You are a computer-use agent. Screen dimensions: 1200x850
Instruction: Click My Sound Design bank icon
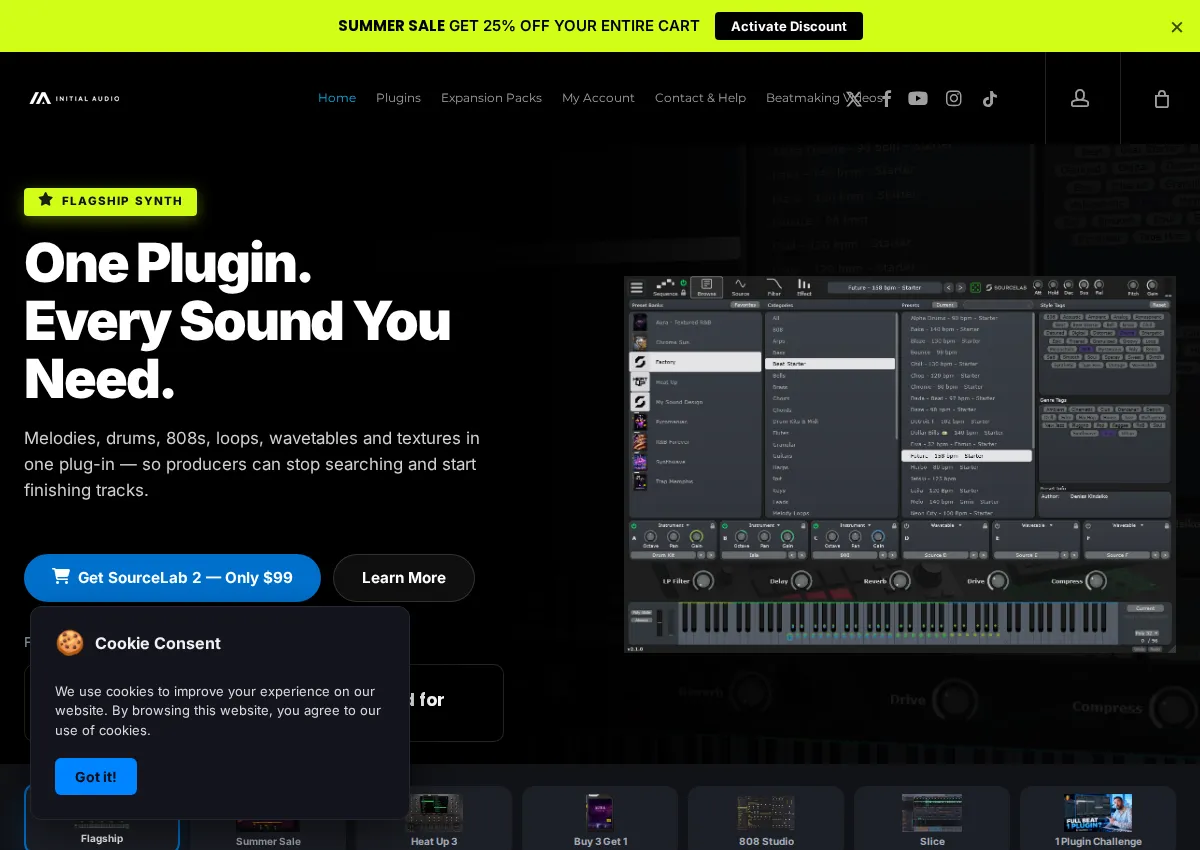point(640,402)
